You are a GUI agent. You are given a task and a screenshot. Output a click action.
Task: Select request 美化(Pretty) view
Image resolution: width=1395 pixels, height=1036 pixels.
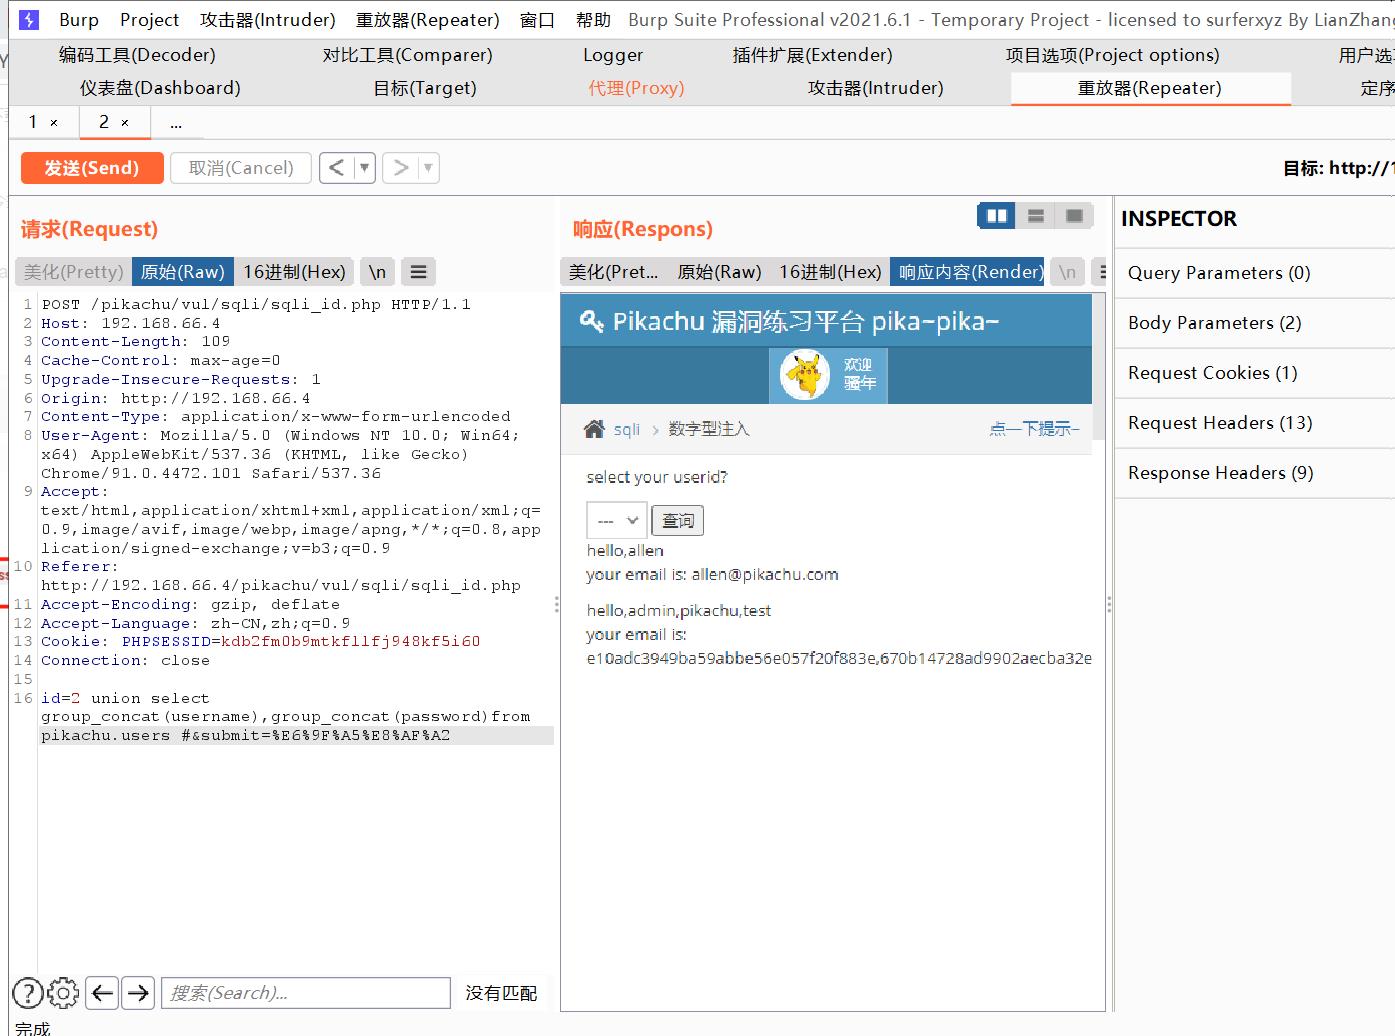pos(74,272)
